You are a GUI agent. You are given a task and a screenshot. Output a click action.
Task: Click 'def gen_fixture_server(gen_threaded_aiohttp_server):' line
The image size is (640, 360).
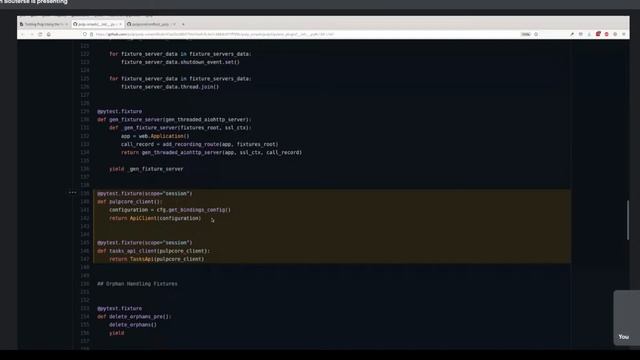pyautogui.click(x=174, y=120)
